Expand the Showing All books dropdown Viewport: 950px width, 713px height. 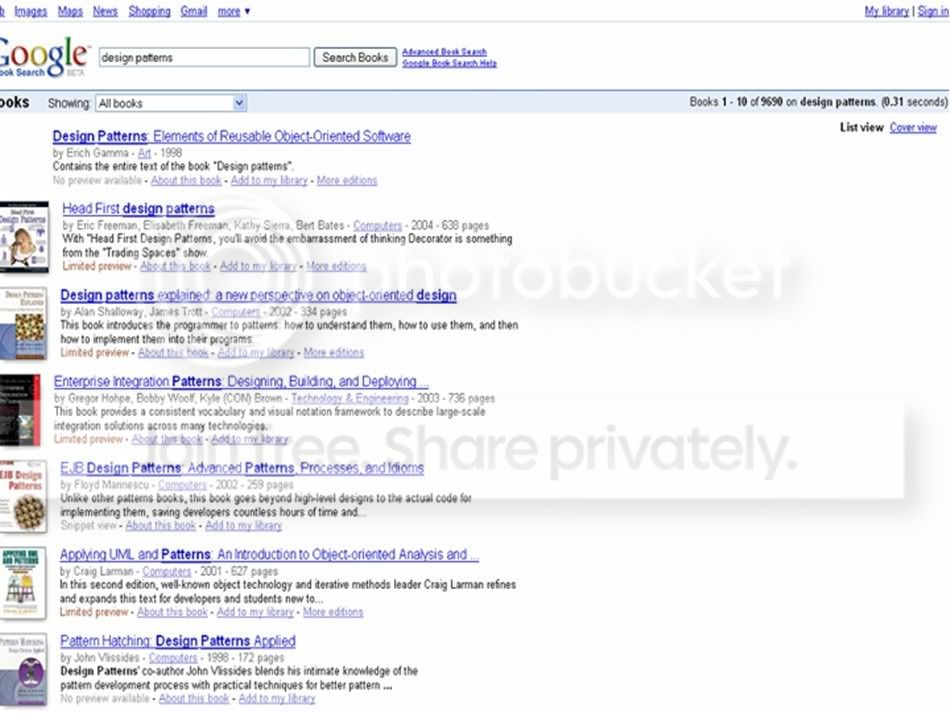coord(171,104)
